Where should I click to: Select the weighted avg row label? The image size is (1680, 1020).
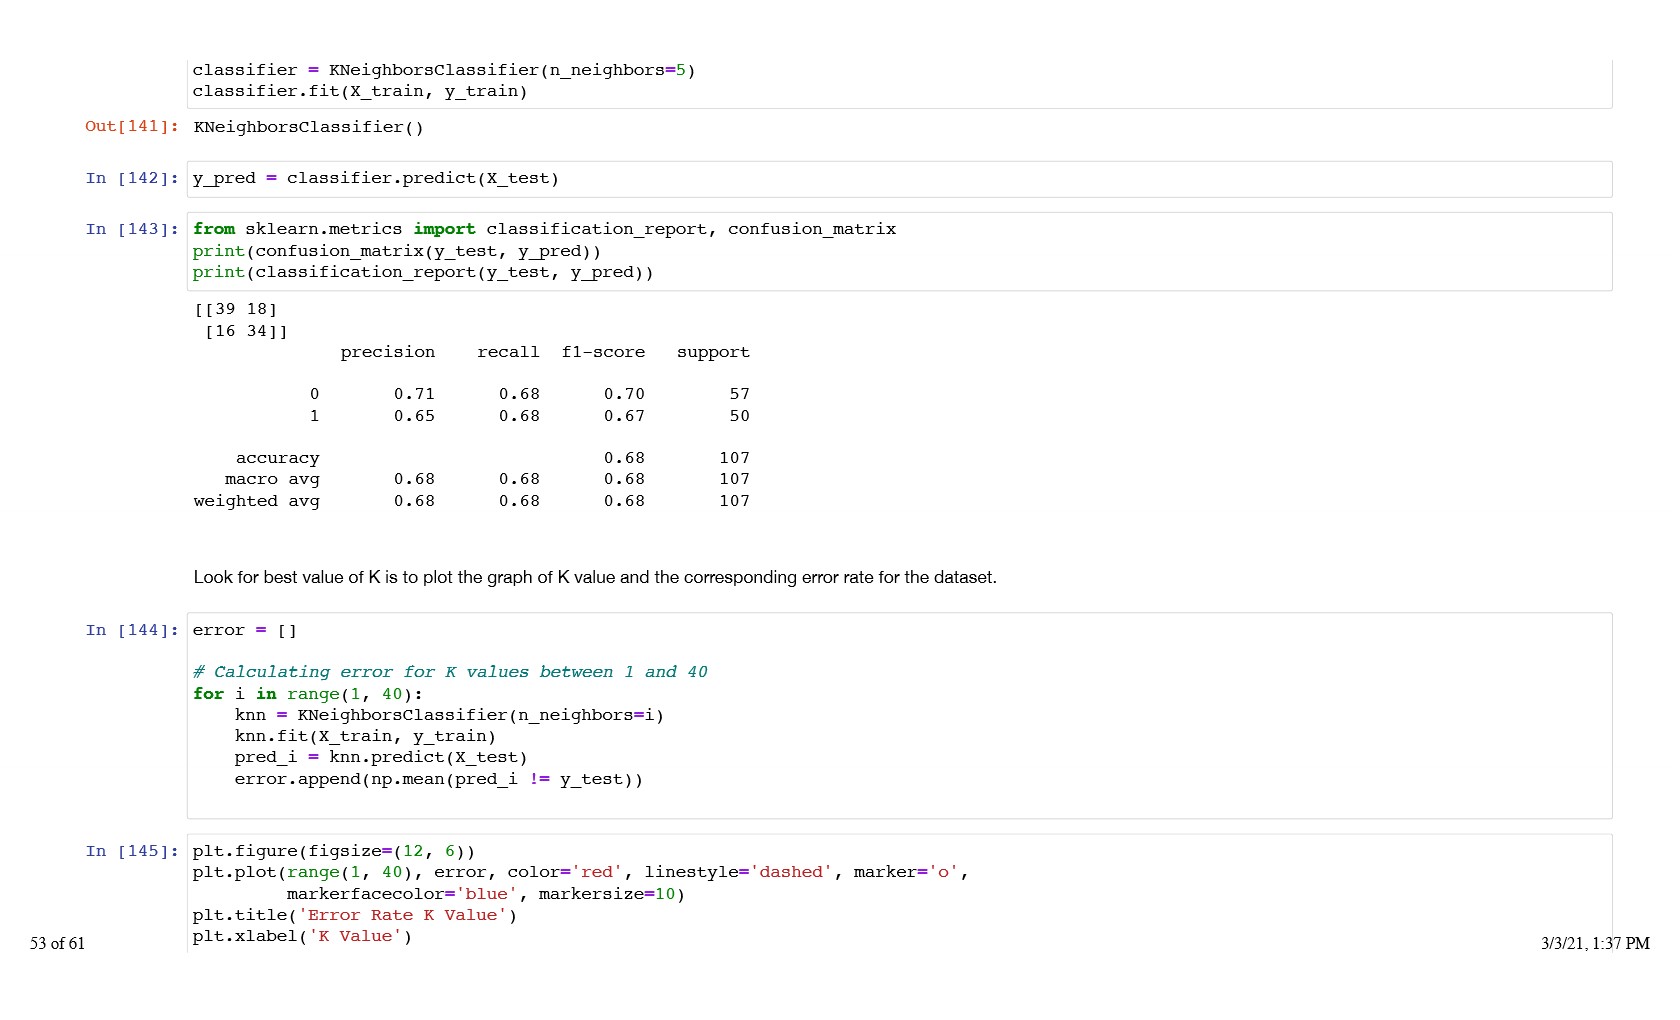[256, 501]
